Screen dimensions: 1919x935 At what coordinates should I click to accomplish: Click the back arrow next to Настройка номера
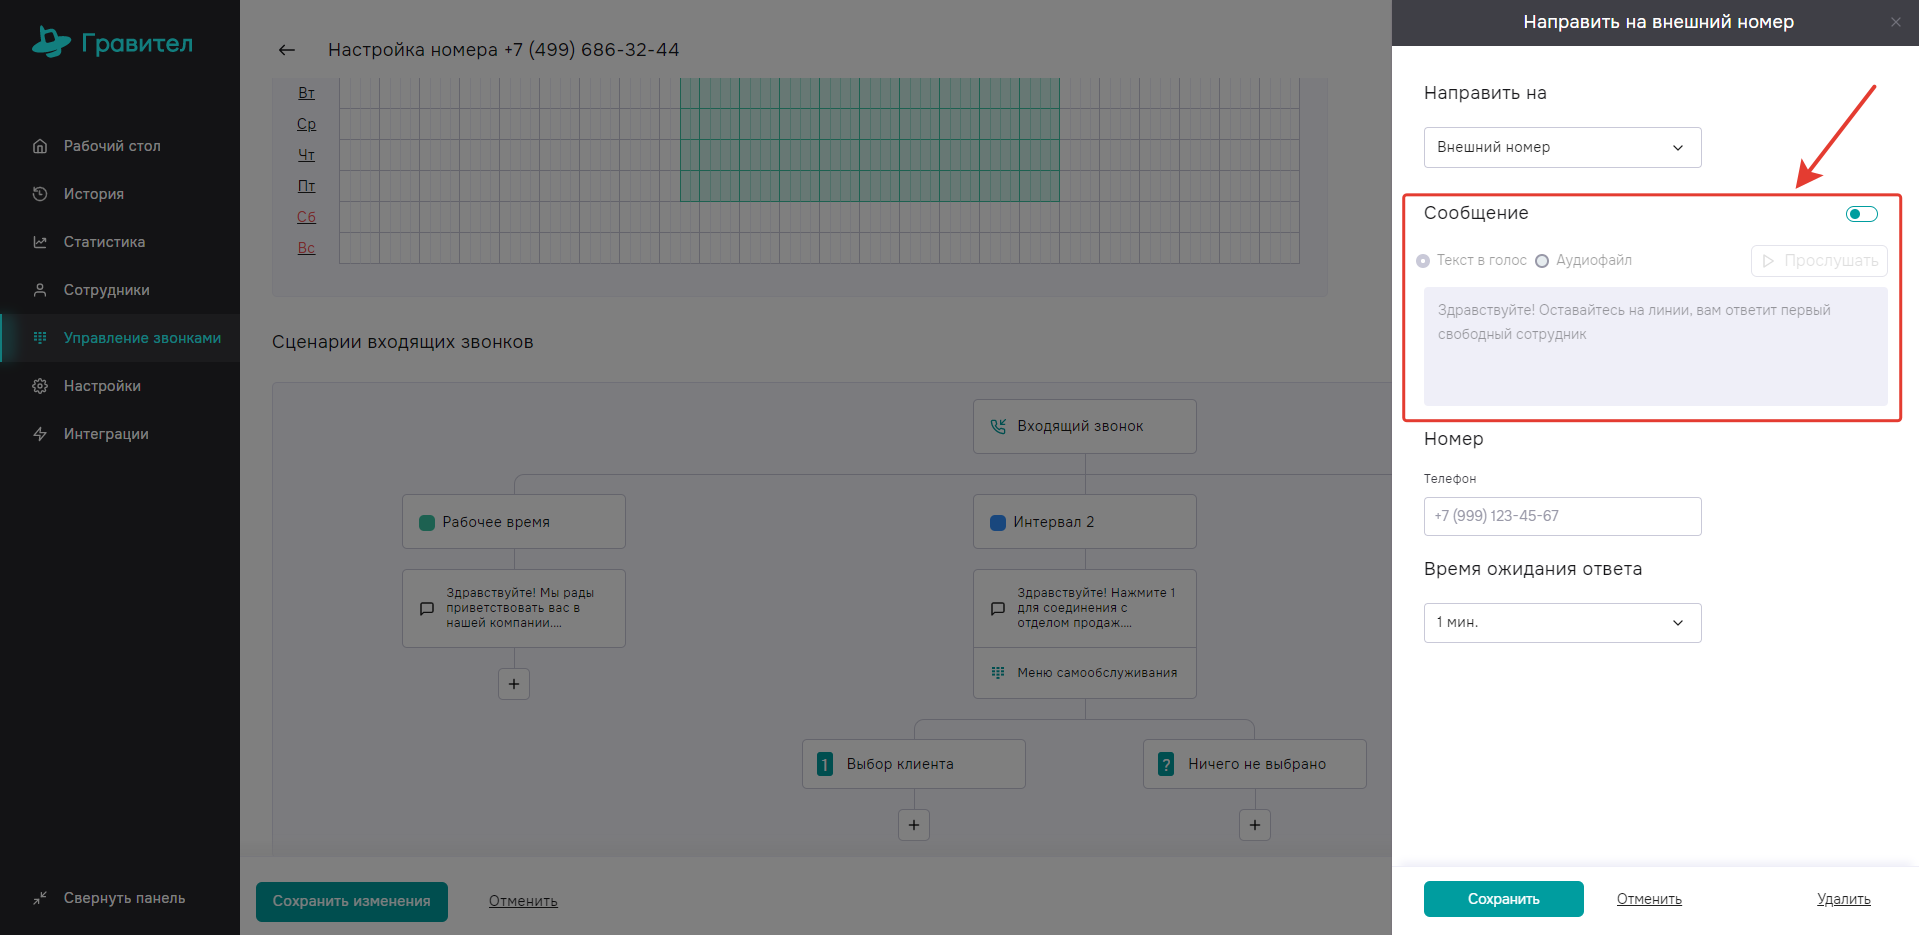tap(287, 50)
